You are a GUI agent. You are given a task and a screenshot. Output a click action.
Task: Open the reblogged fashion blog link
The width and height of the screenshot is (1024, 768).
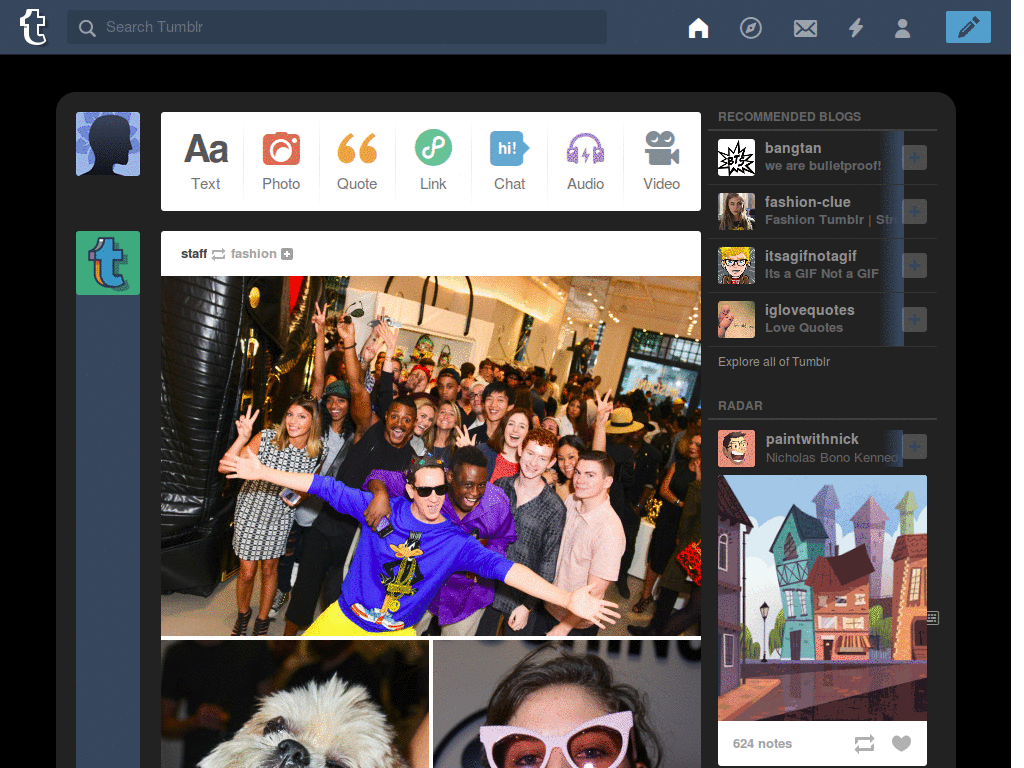[x=253, y=253]
